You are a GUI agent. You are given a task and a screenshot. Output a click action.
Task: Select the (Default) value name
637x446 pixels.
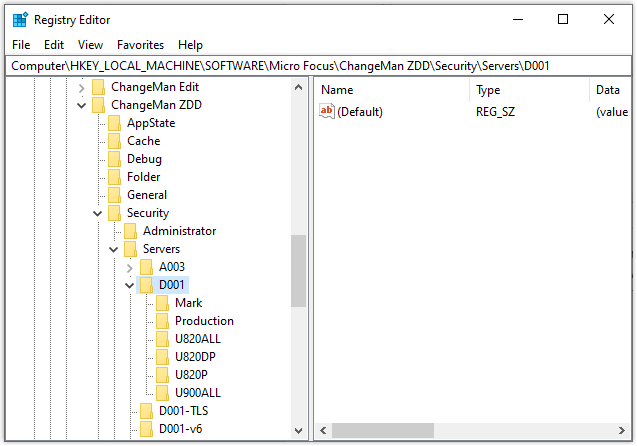point(360,112)
